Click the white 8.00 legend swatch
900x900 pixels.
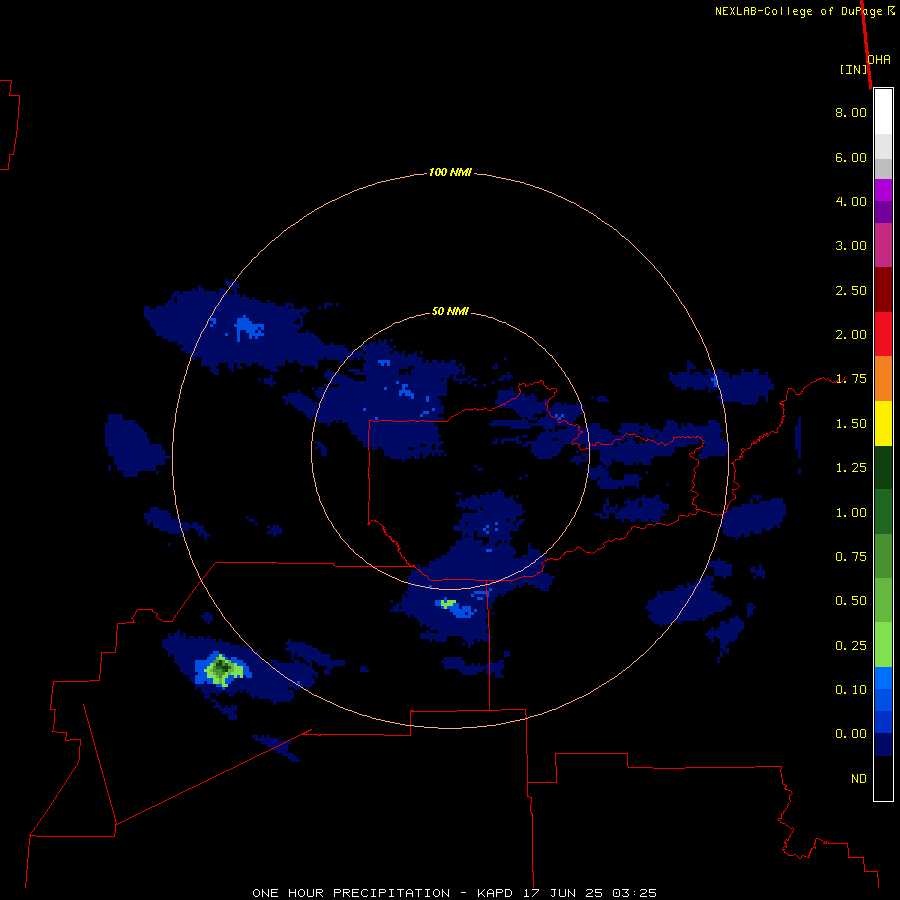(883, 112)
